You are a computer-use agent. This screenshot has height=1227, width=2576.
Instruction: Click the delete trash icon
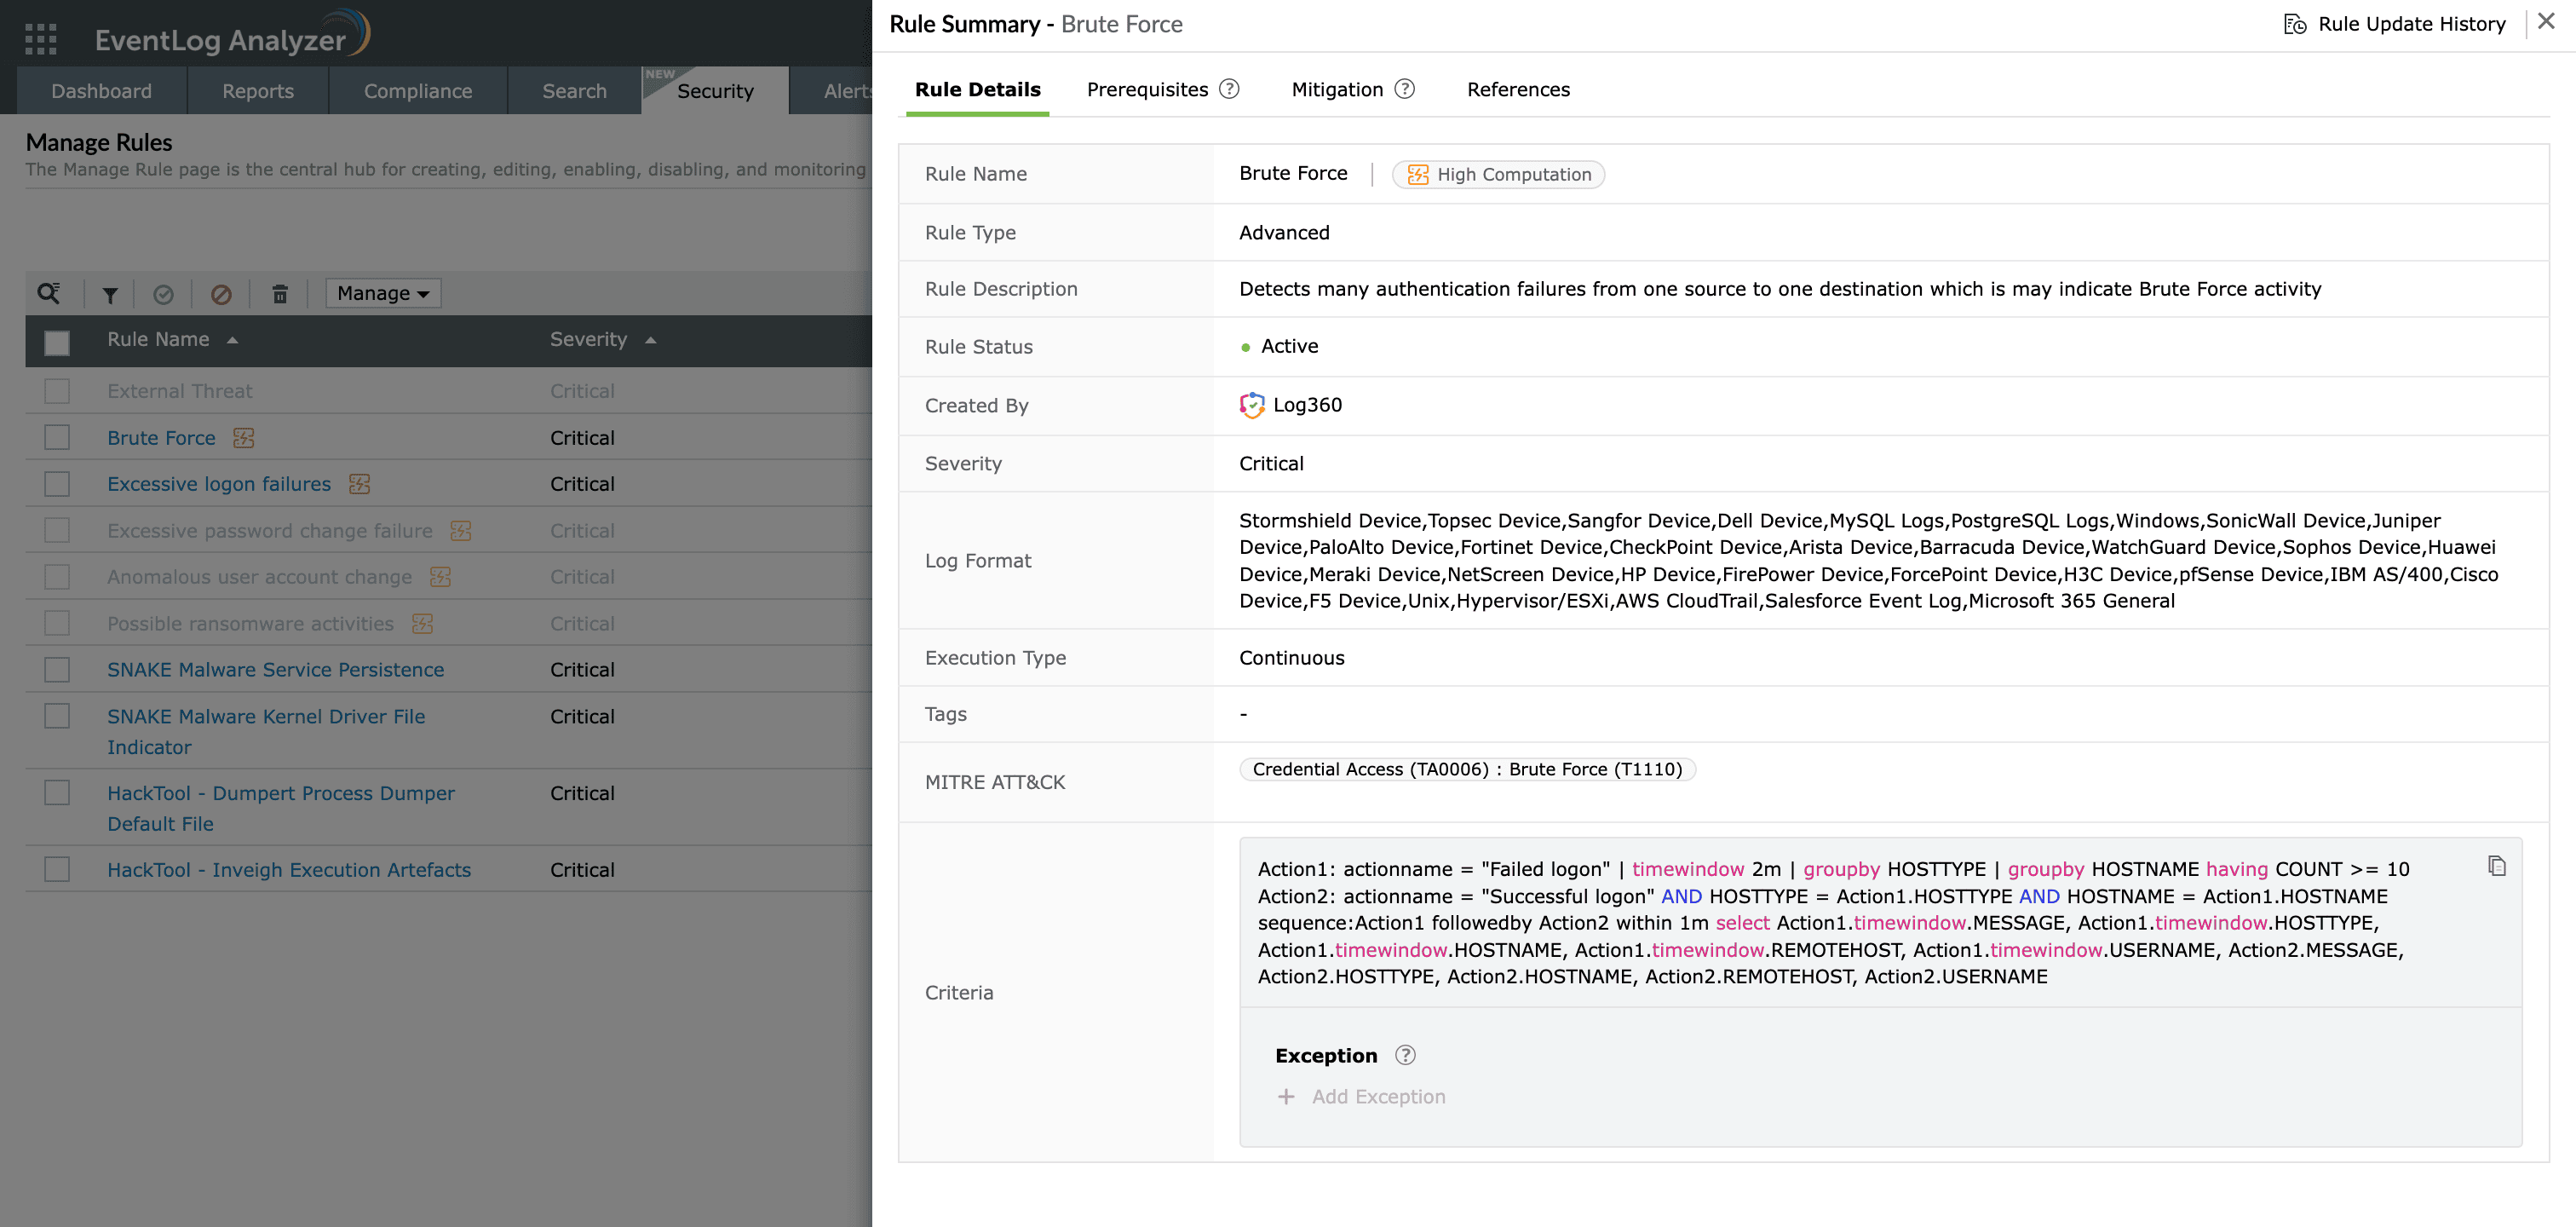[x=280, y=294]
